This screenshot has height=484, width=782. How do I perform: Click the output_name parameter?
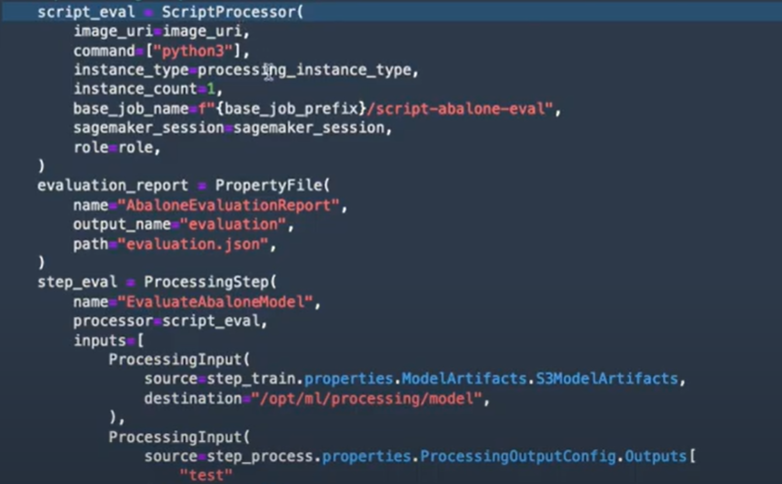(117, 225)
